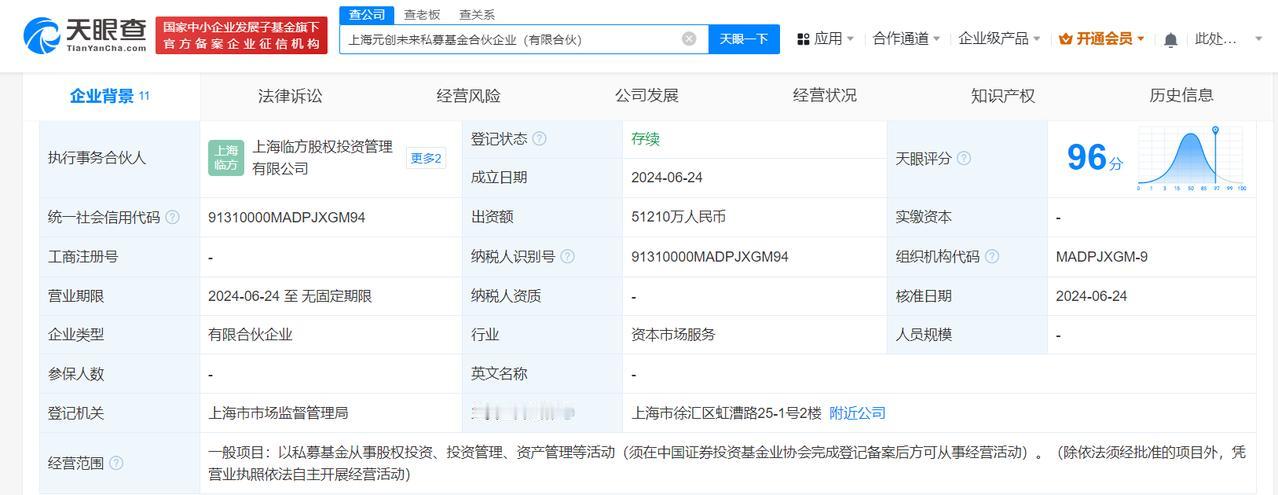This screenshot has width=1278, height=495.
Task: Switch to the 知识产权 tab
Action: pyautogui.click(x=1003, y=96)
